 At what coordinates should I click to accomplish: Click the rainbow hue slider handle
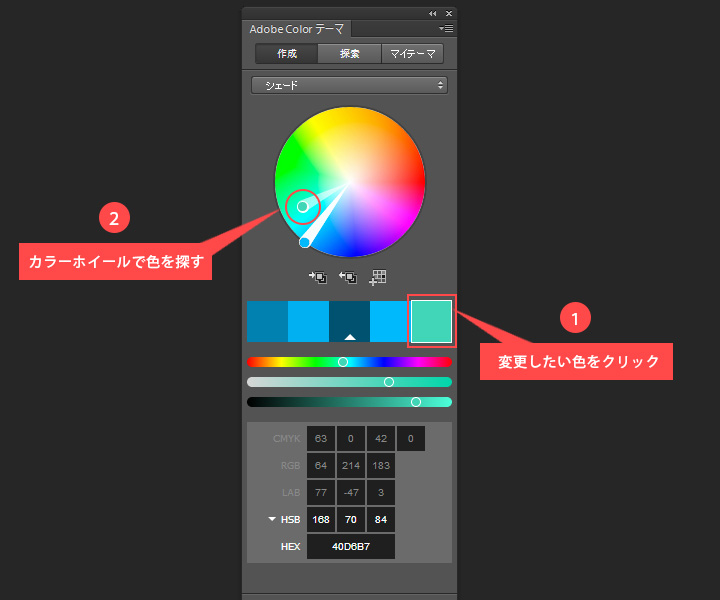[343, 362]
